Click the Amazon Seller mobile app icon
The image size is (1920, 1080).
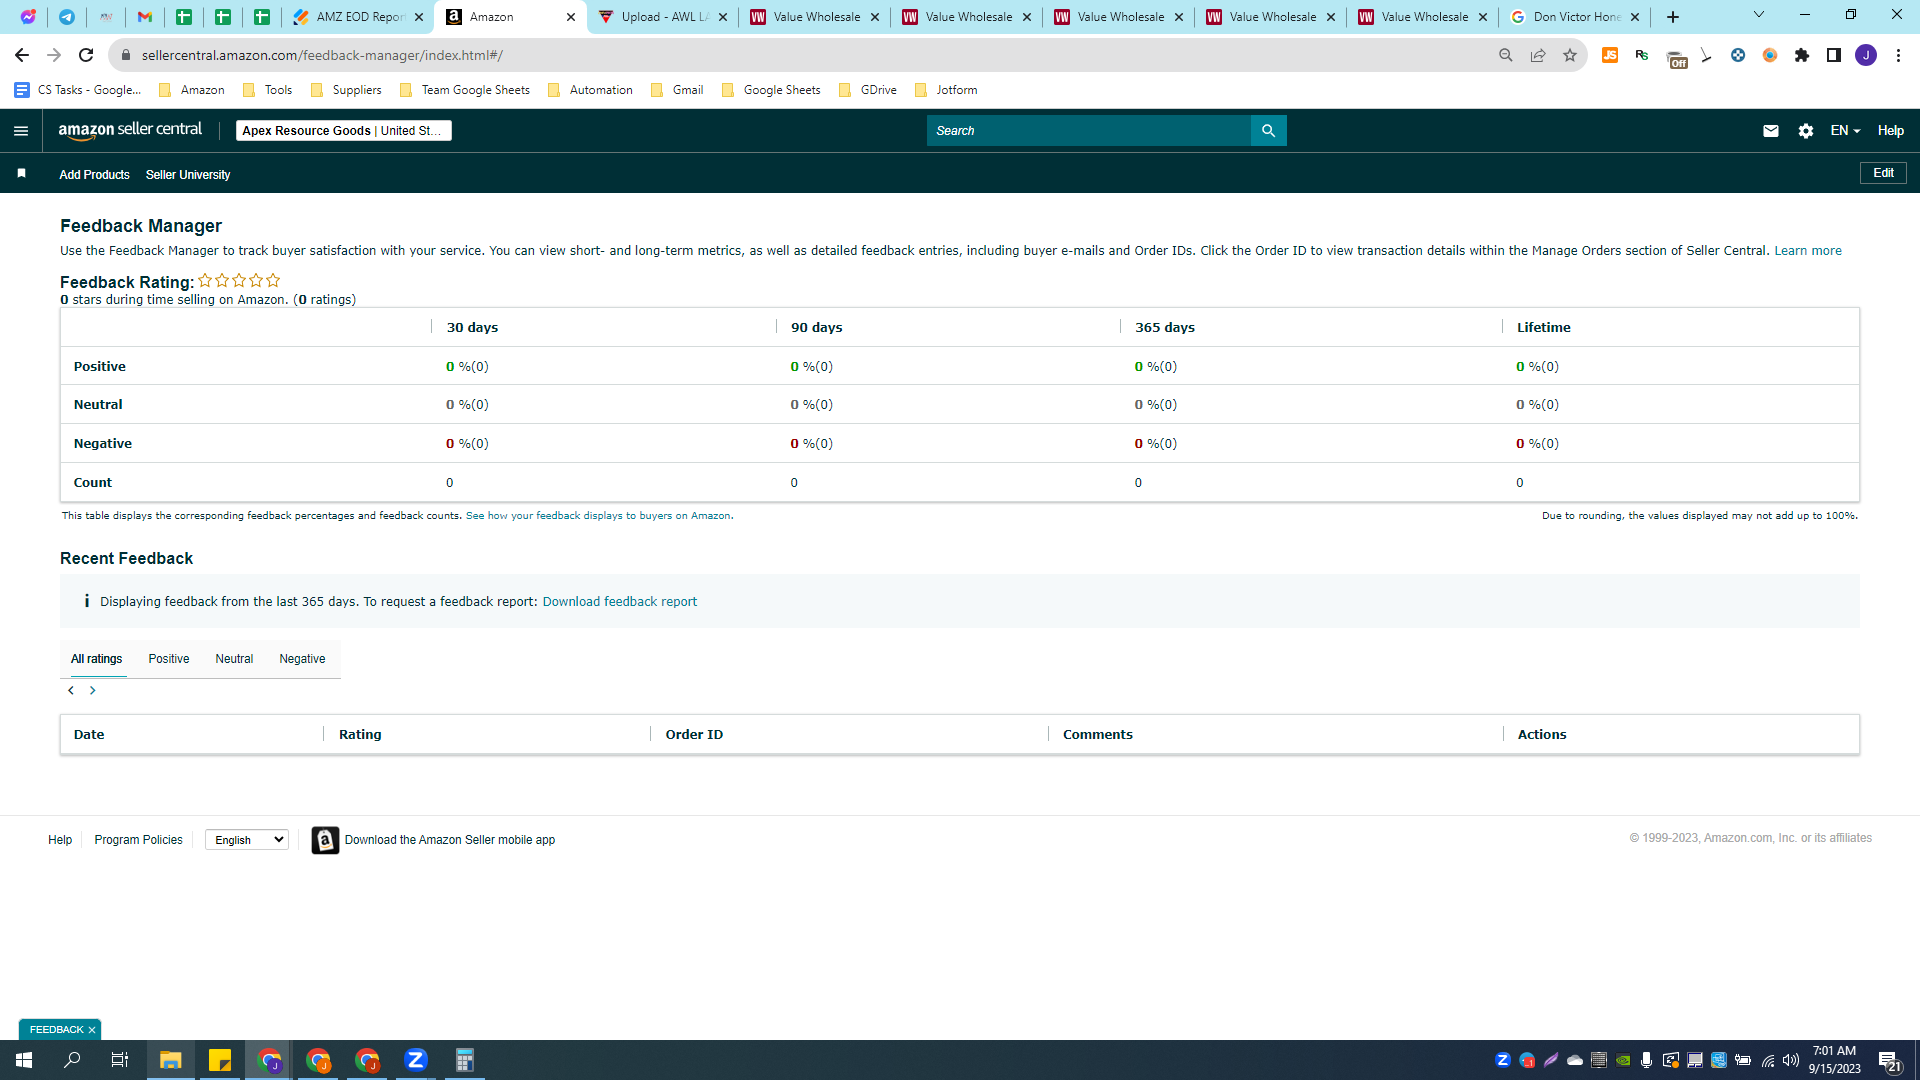325,840
